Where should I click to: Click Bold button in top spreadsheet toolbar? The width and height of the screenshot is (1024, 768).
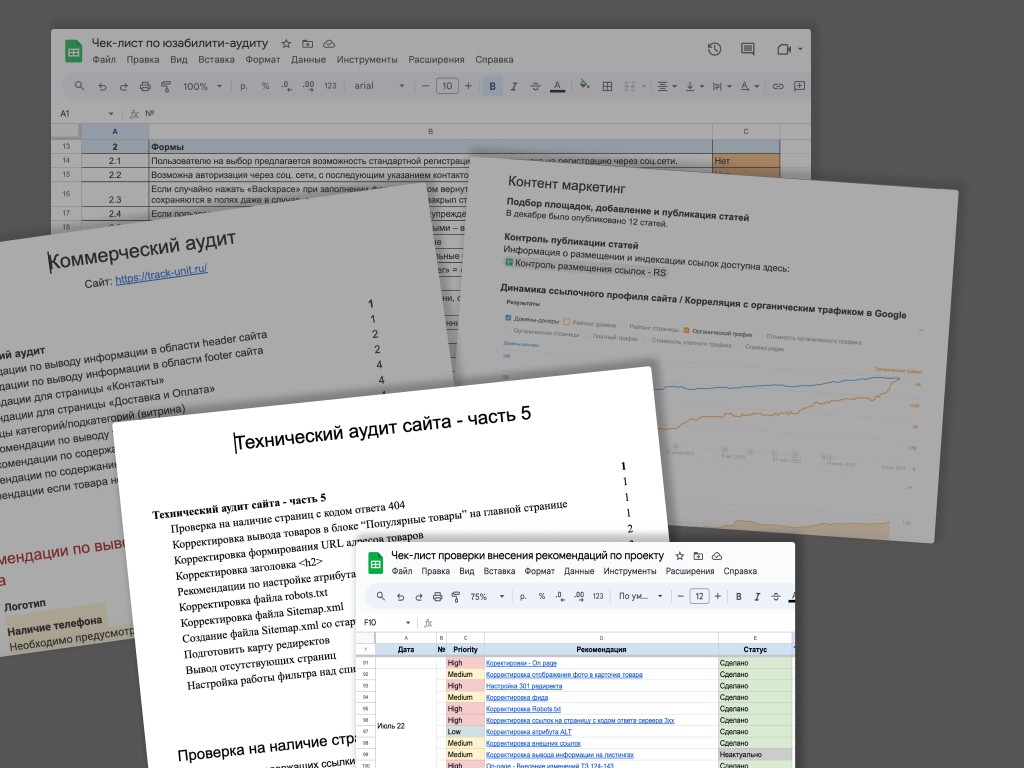tap(492, 86)
